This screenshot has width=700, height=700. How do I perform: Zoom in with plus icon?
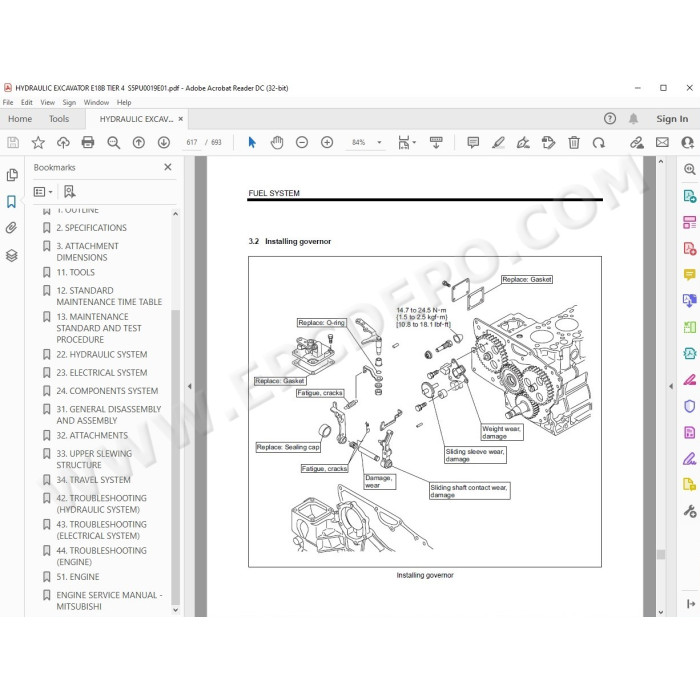327,142
